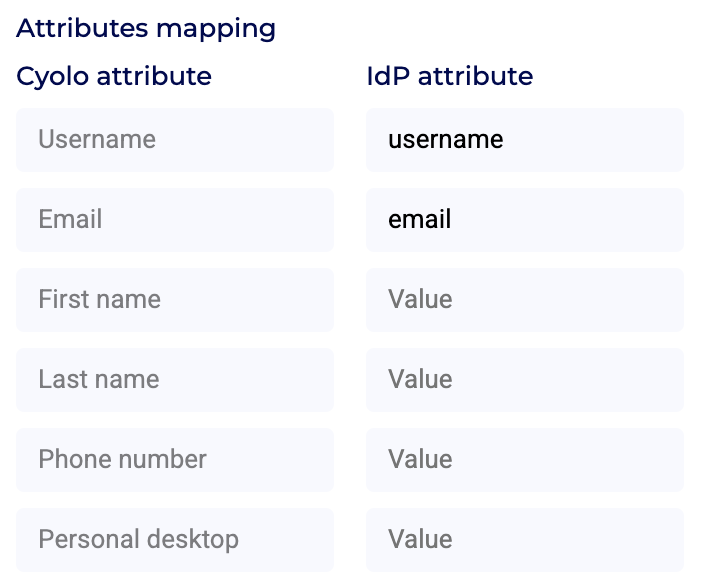Click the 'Phone number' placeholder text

[122, 460]
